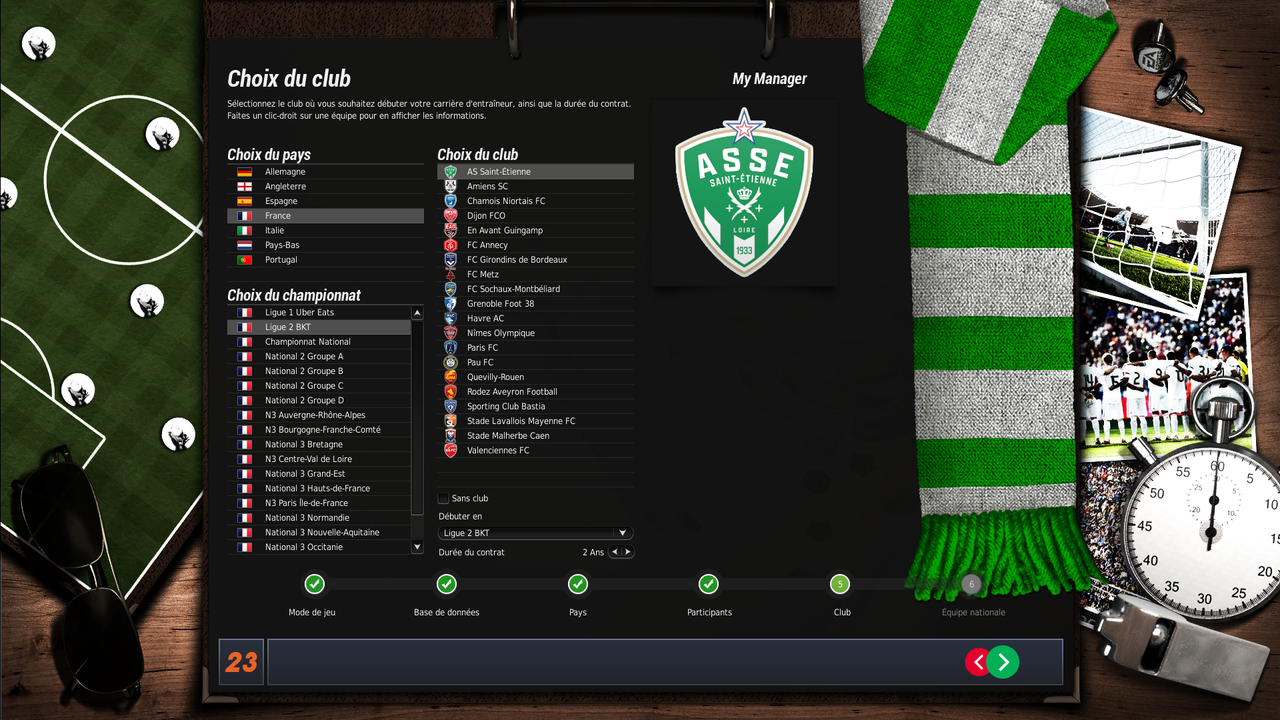Screen dimensions: 1280x720
Task: Click the Angleterre flag icon
Action: click(x=244, y=187)
